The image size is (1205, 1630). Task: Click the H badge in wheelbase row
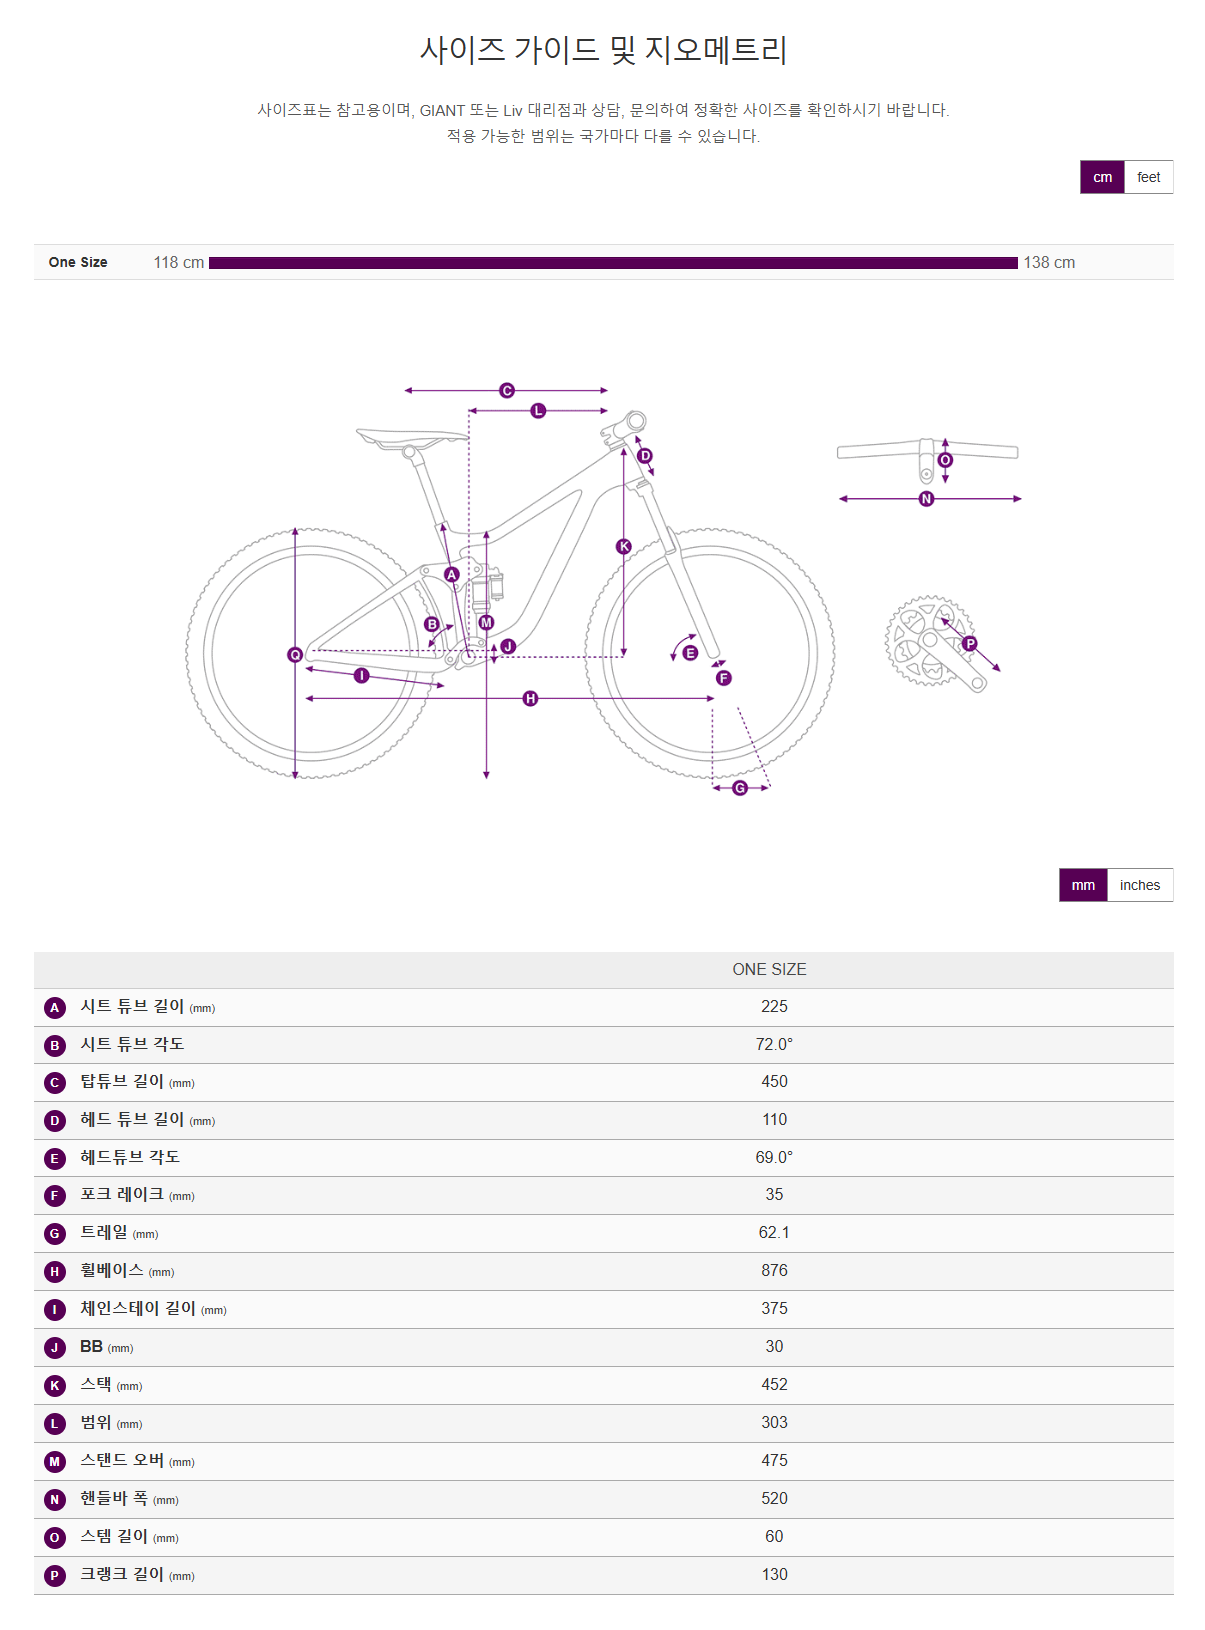55,1272
